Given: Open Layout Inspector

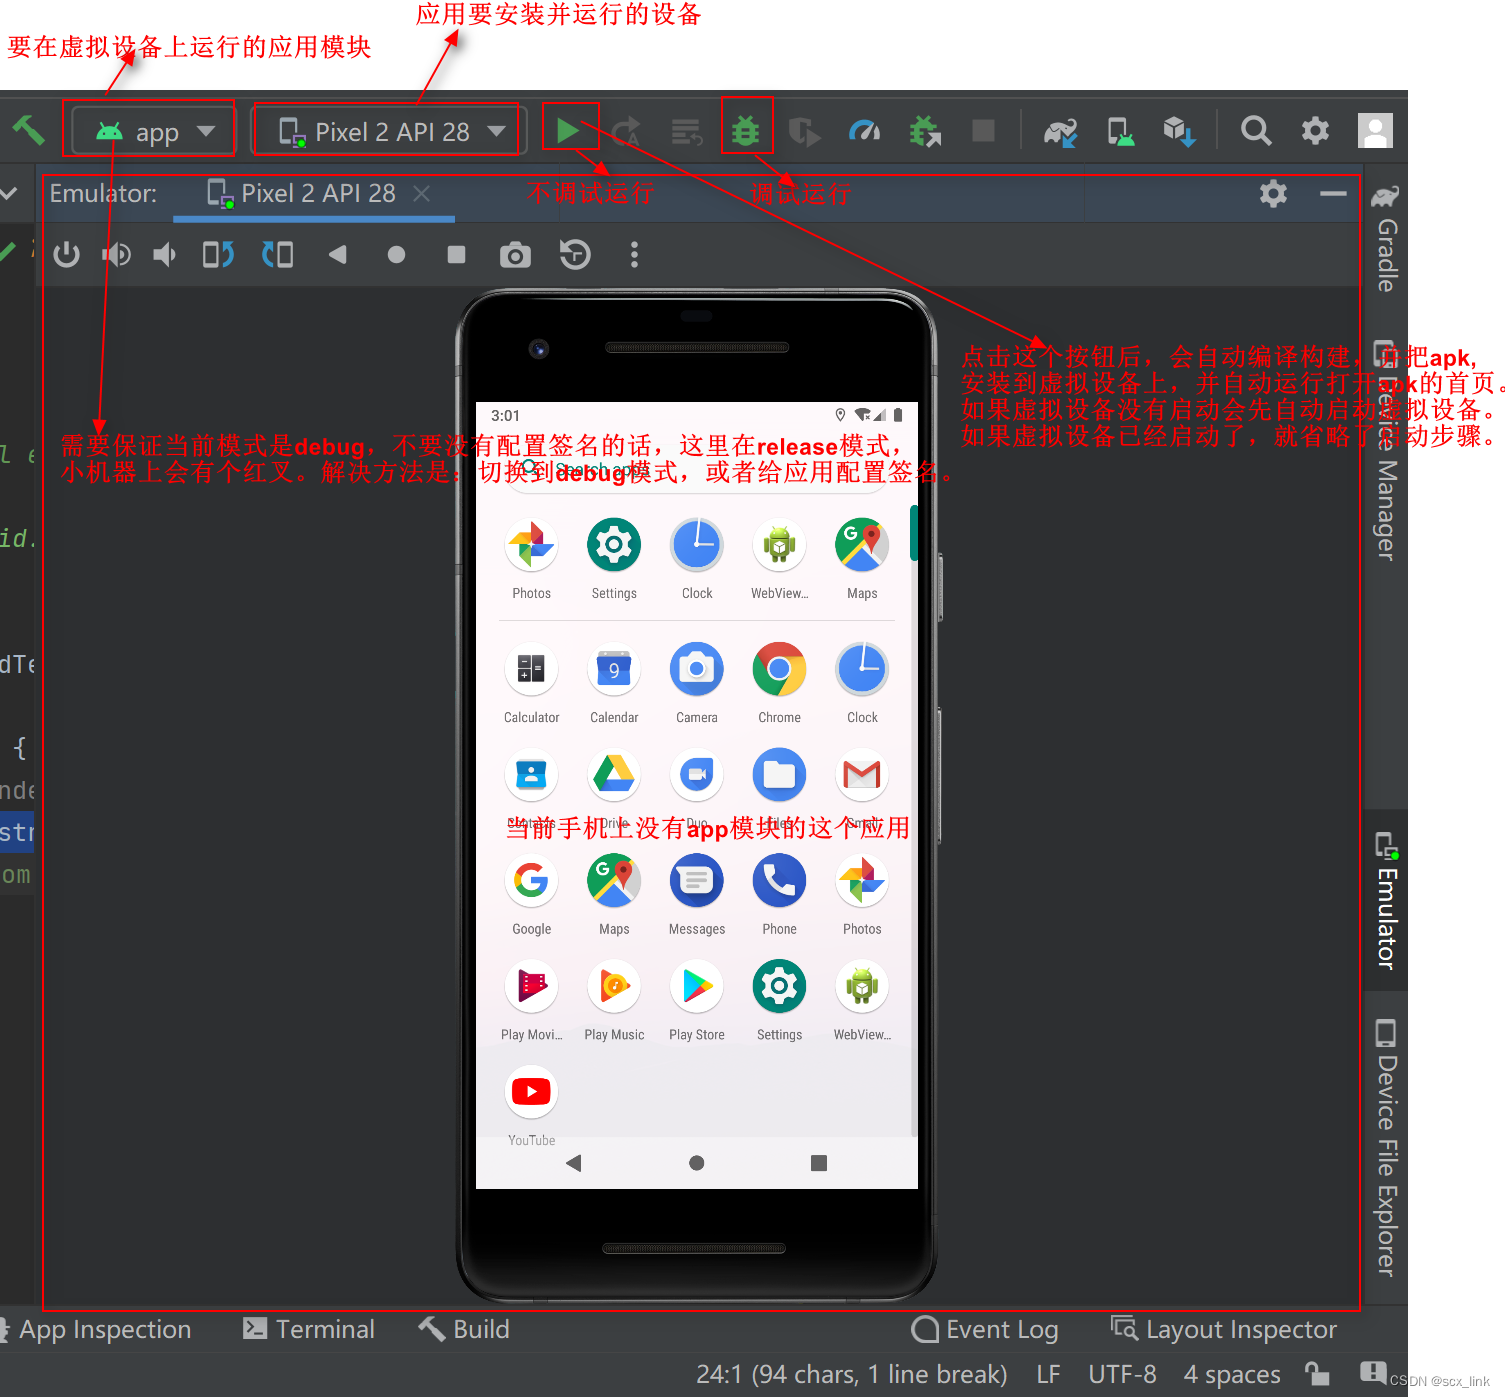Looking at the screenshot, I should pyautogui.click(x=1224, y=1330).
